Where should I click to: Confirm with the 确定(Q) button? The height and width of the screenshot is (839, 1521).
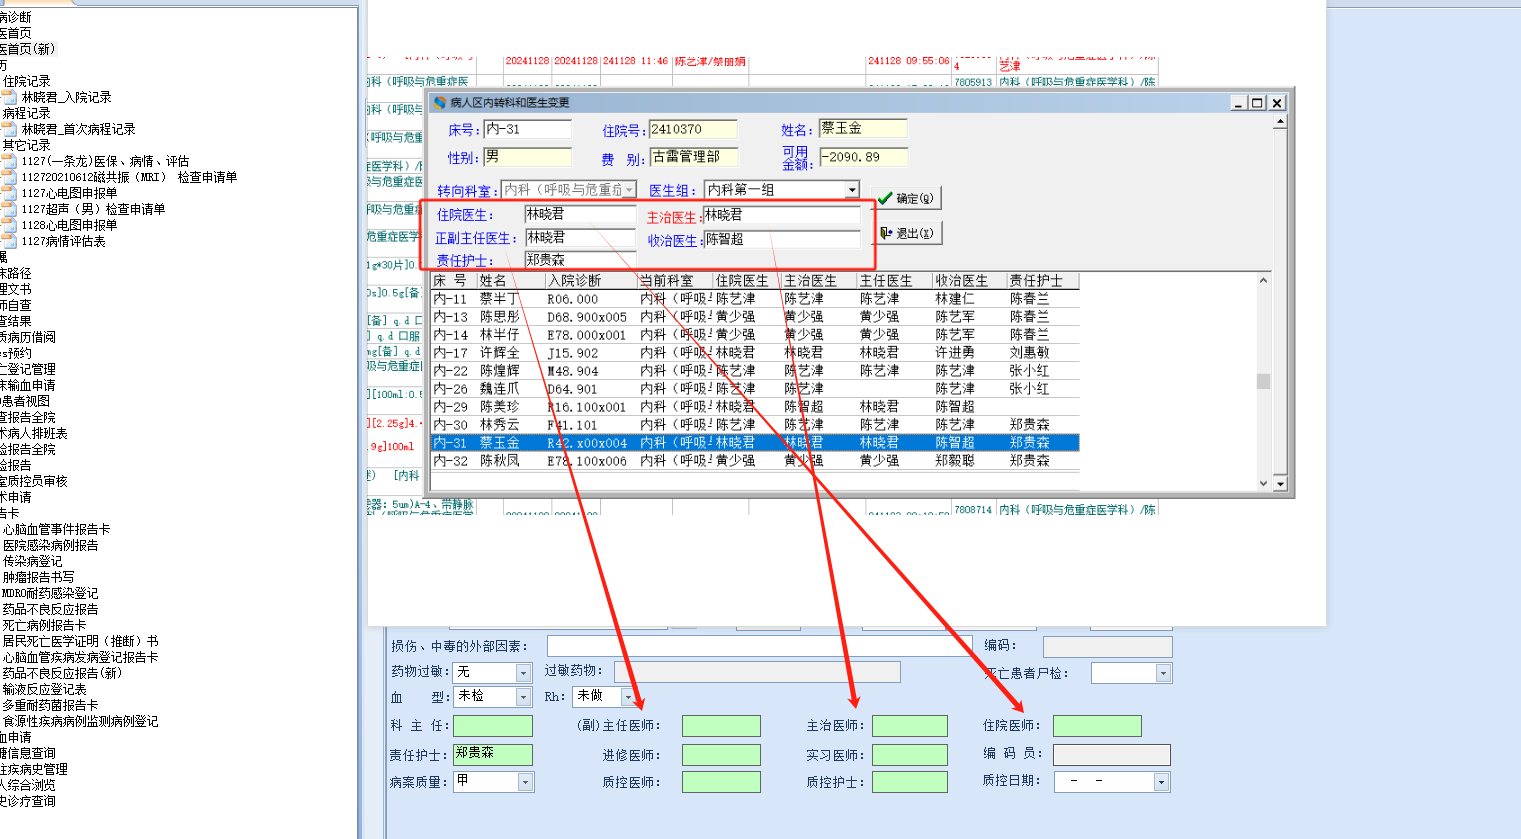coord(906,198)
